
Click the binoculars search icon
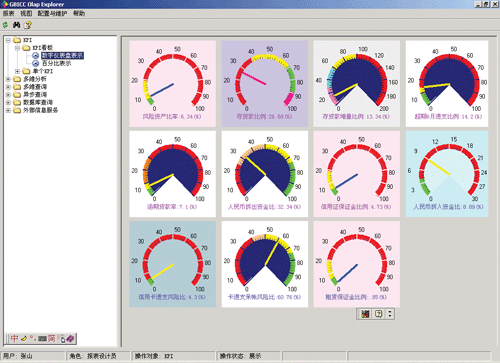16,25
